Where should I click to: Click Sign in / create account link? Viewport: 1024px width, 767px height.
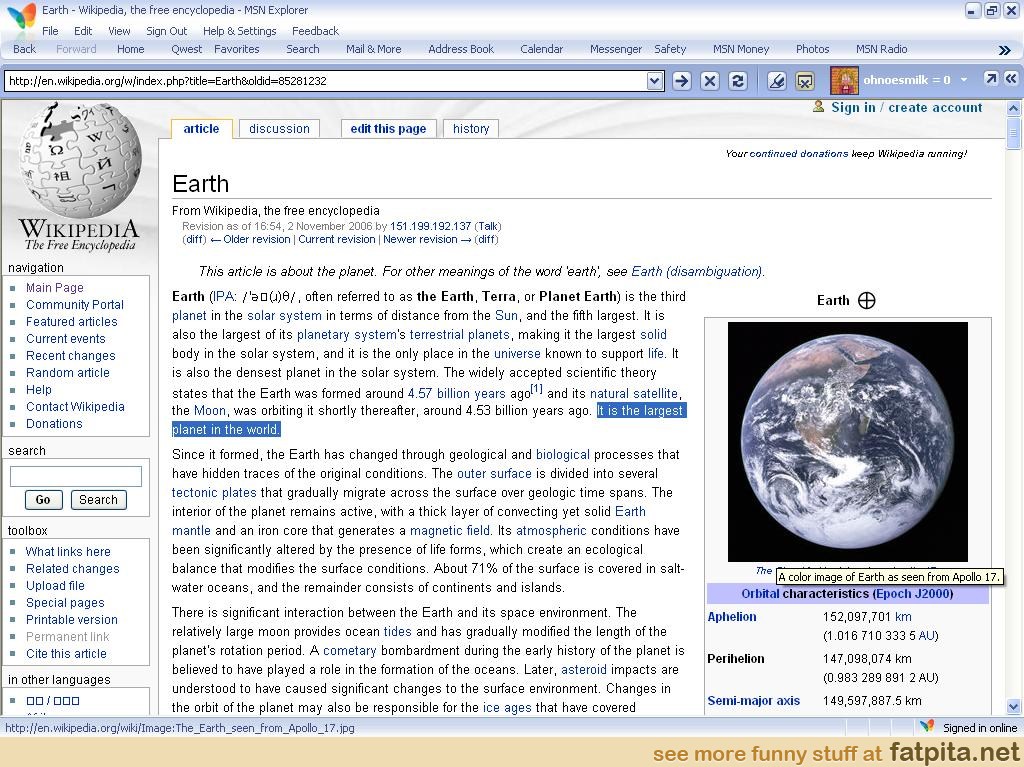[x=906, y=108]
